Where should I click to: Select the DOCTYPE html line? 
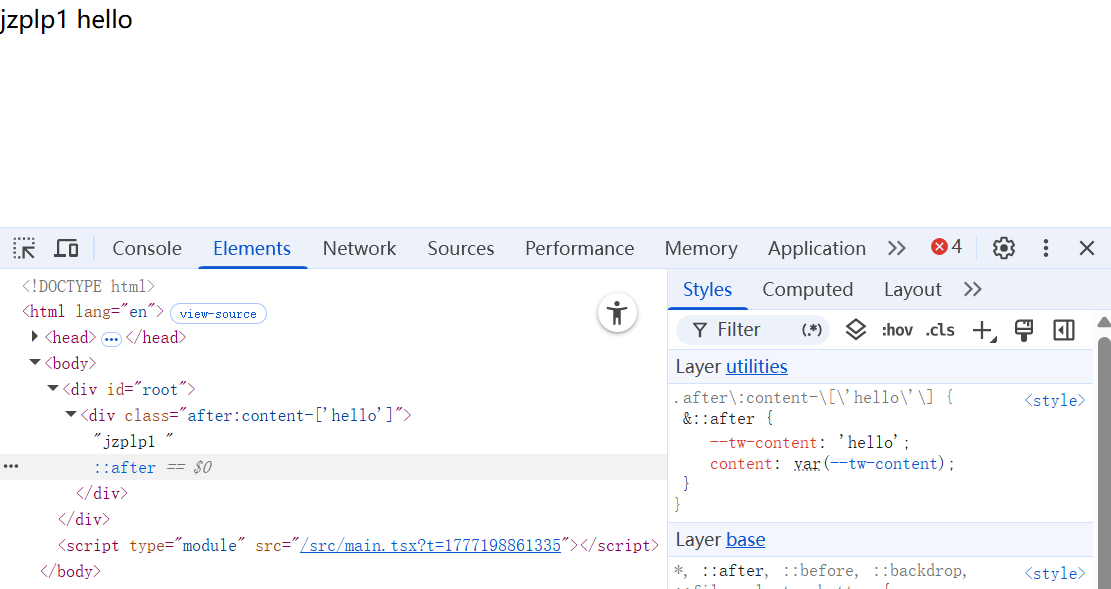pyautogui.click(x=89, y=286)
